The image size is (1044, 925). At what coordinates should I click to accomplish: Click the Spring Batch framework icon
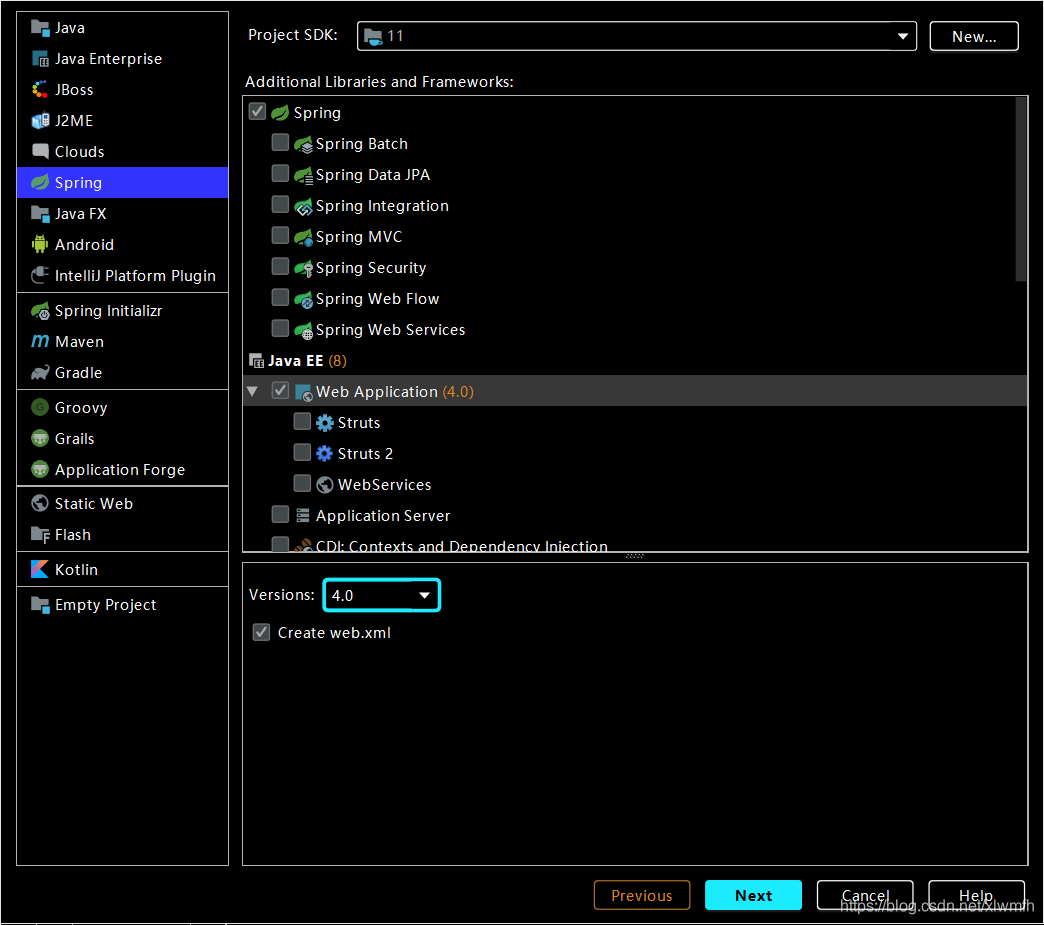303,145
